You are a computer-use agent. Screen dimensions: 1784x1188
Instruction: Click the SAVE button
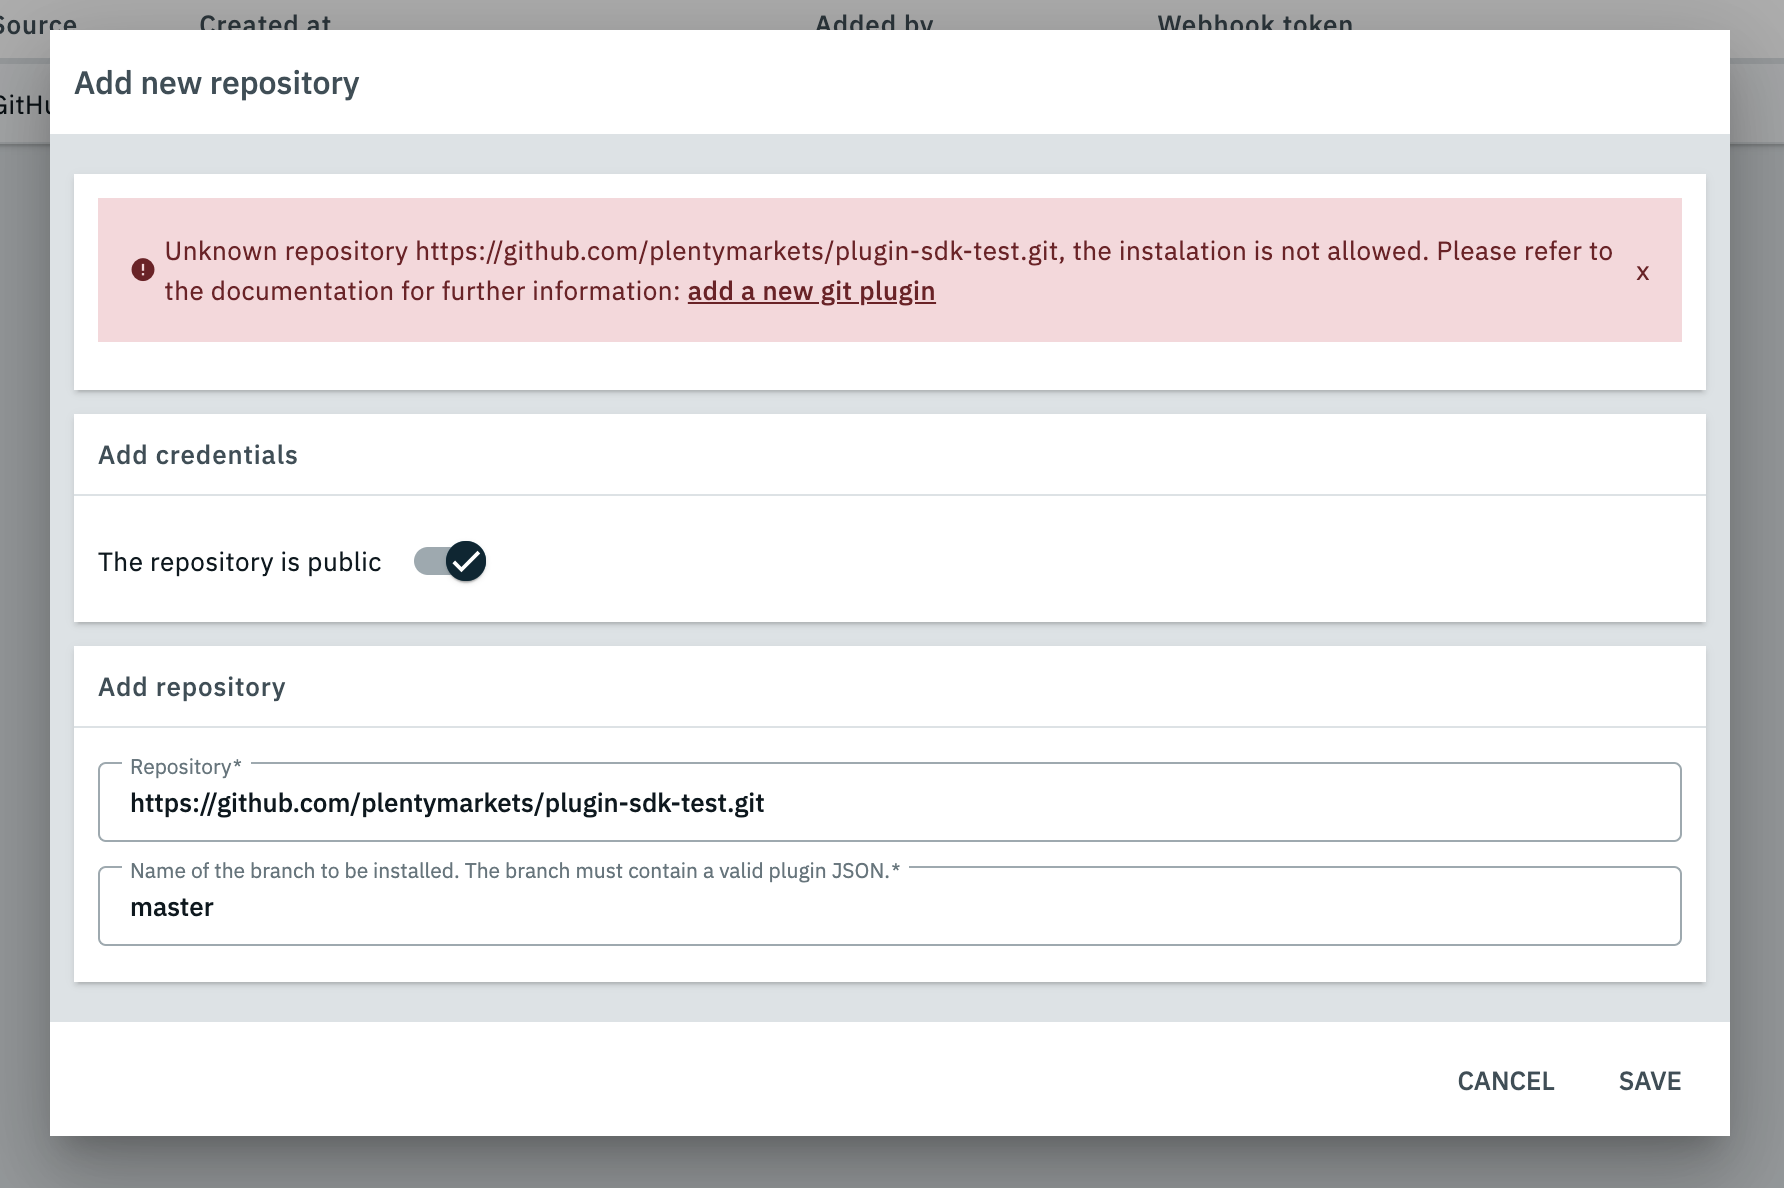pyautogui.click(x=1650, y=1081)
